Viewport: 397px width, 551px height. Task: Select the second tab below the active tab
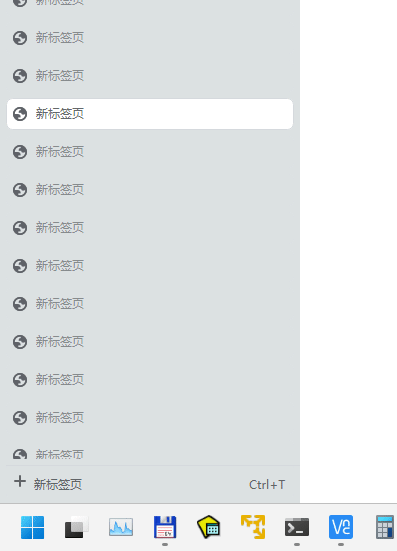pos(150,190)
